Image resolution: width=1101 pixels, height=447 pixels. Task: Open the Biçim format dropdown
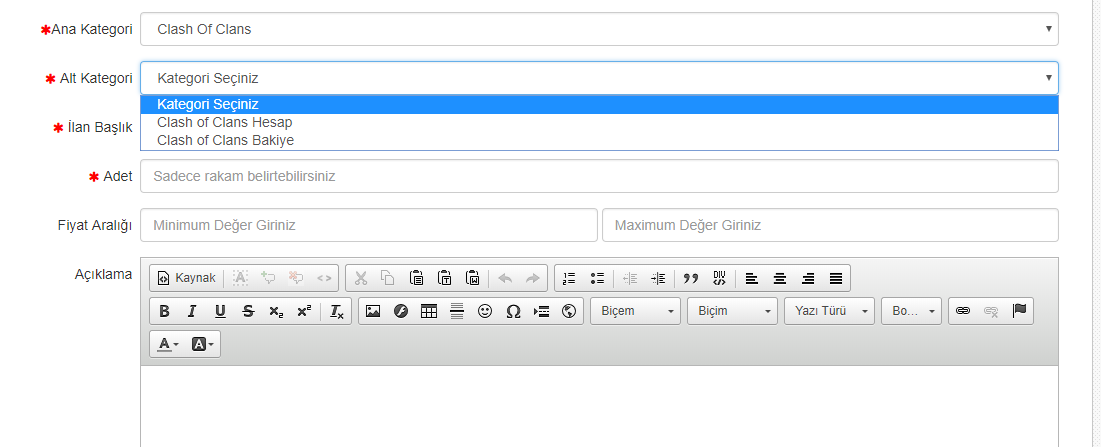click(x=732, y=311)
